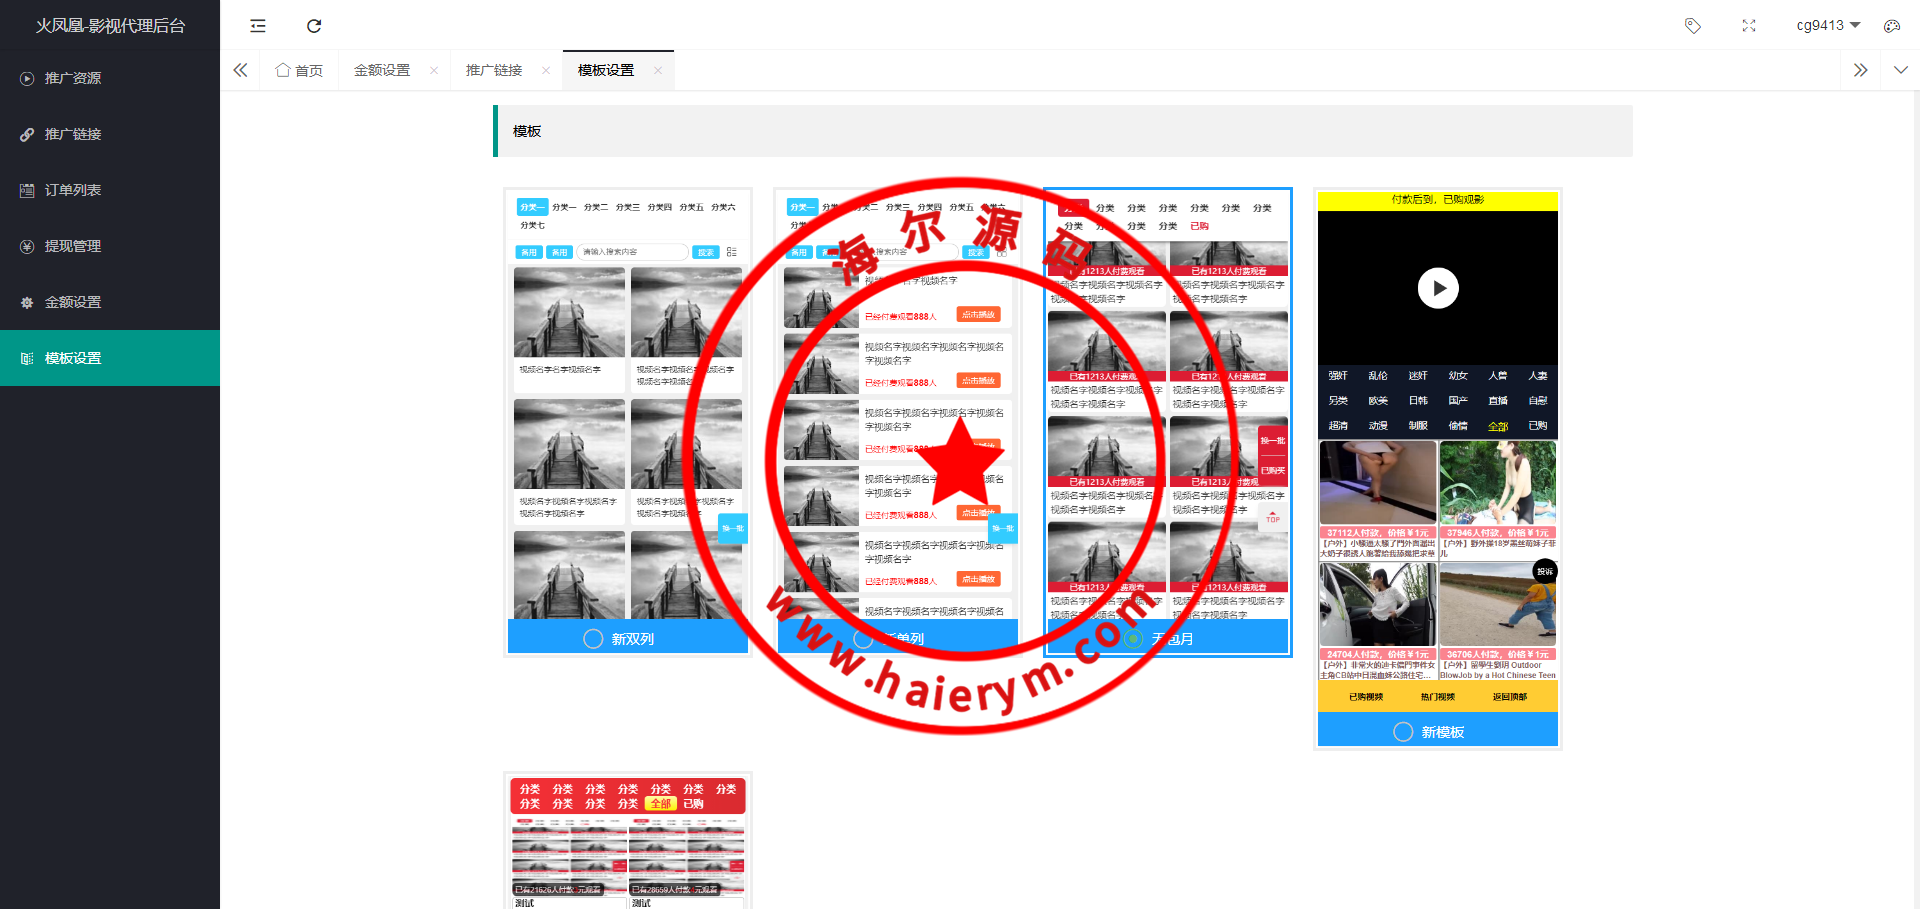Close the 模板设置 tab
The height and width of the screenshot is (909, 1920).
658,70
